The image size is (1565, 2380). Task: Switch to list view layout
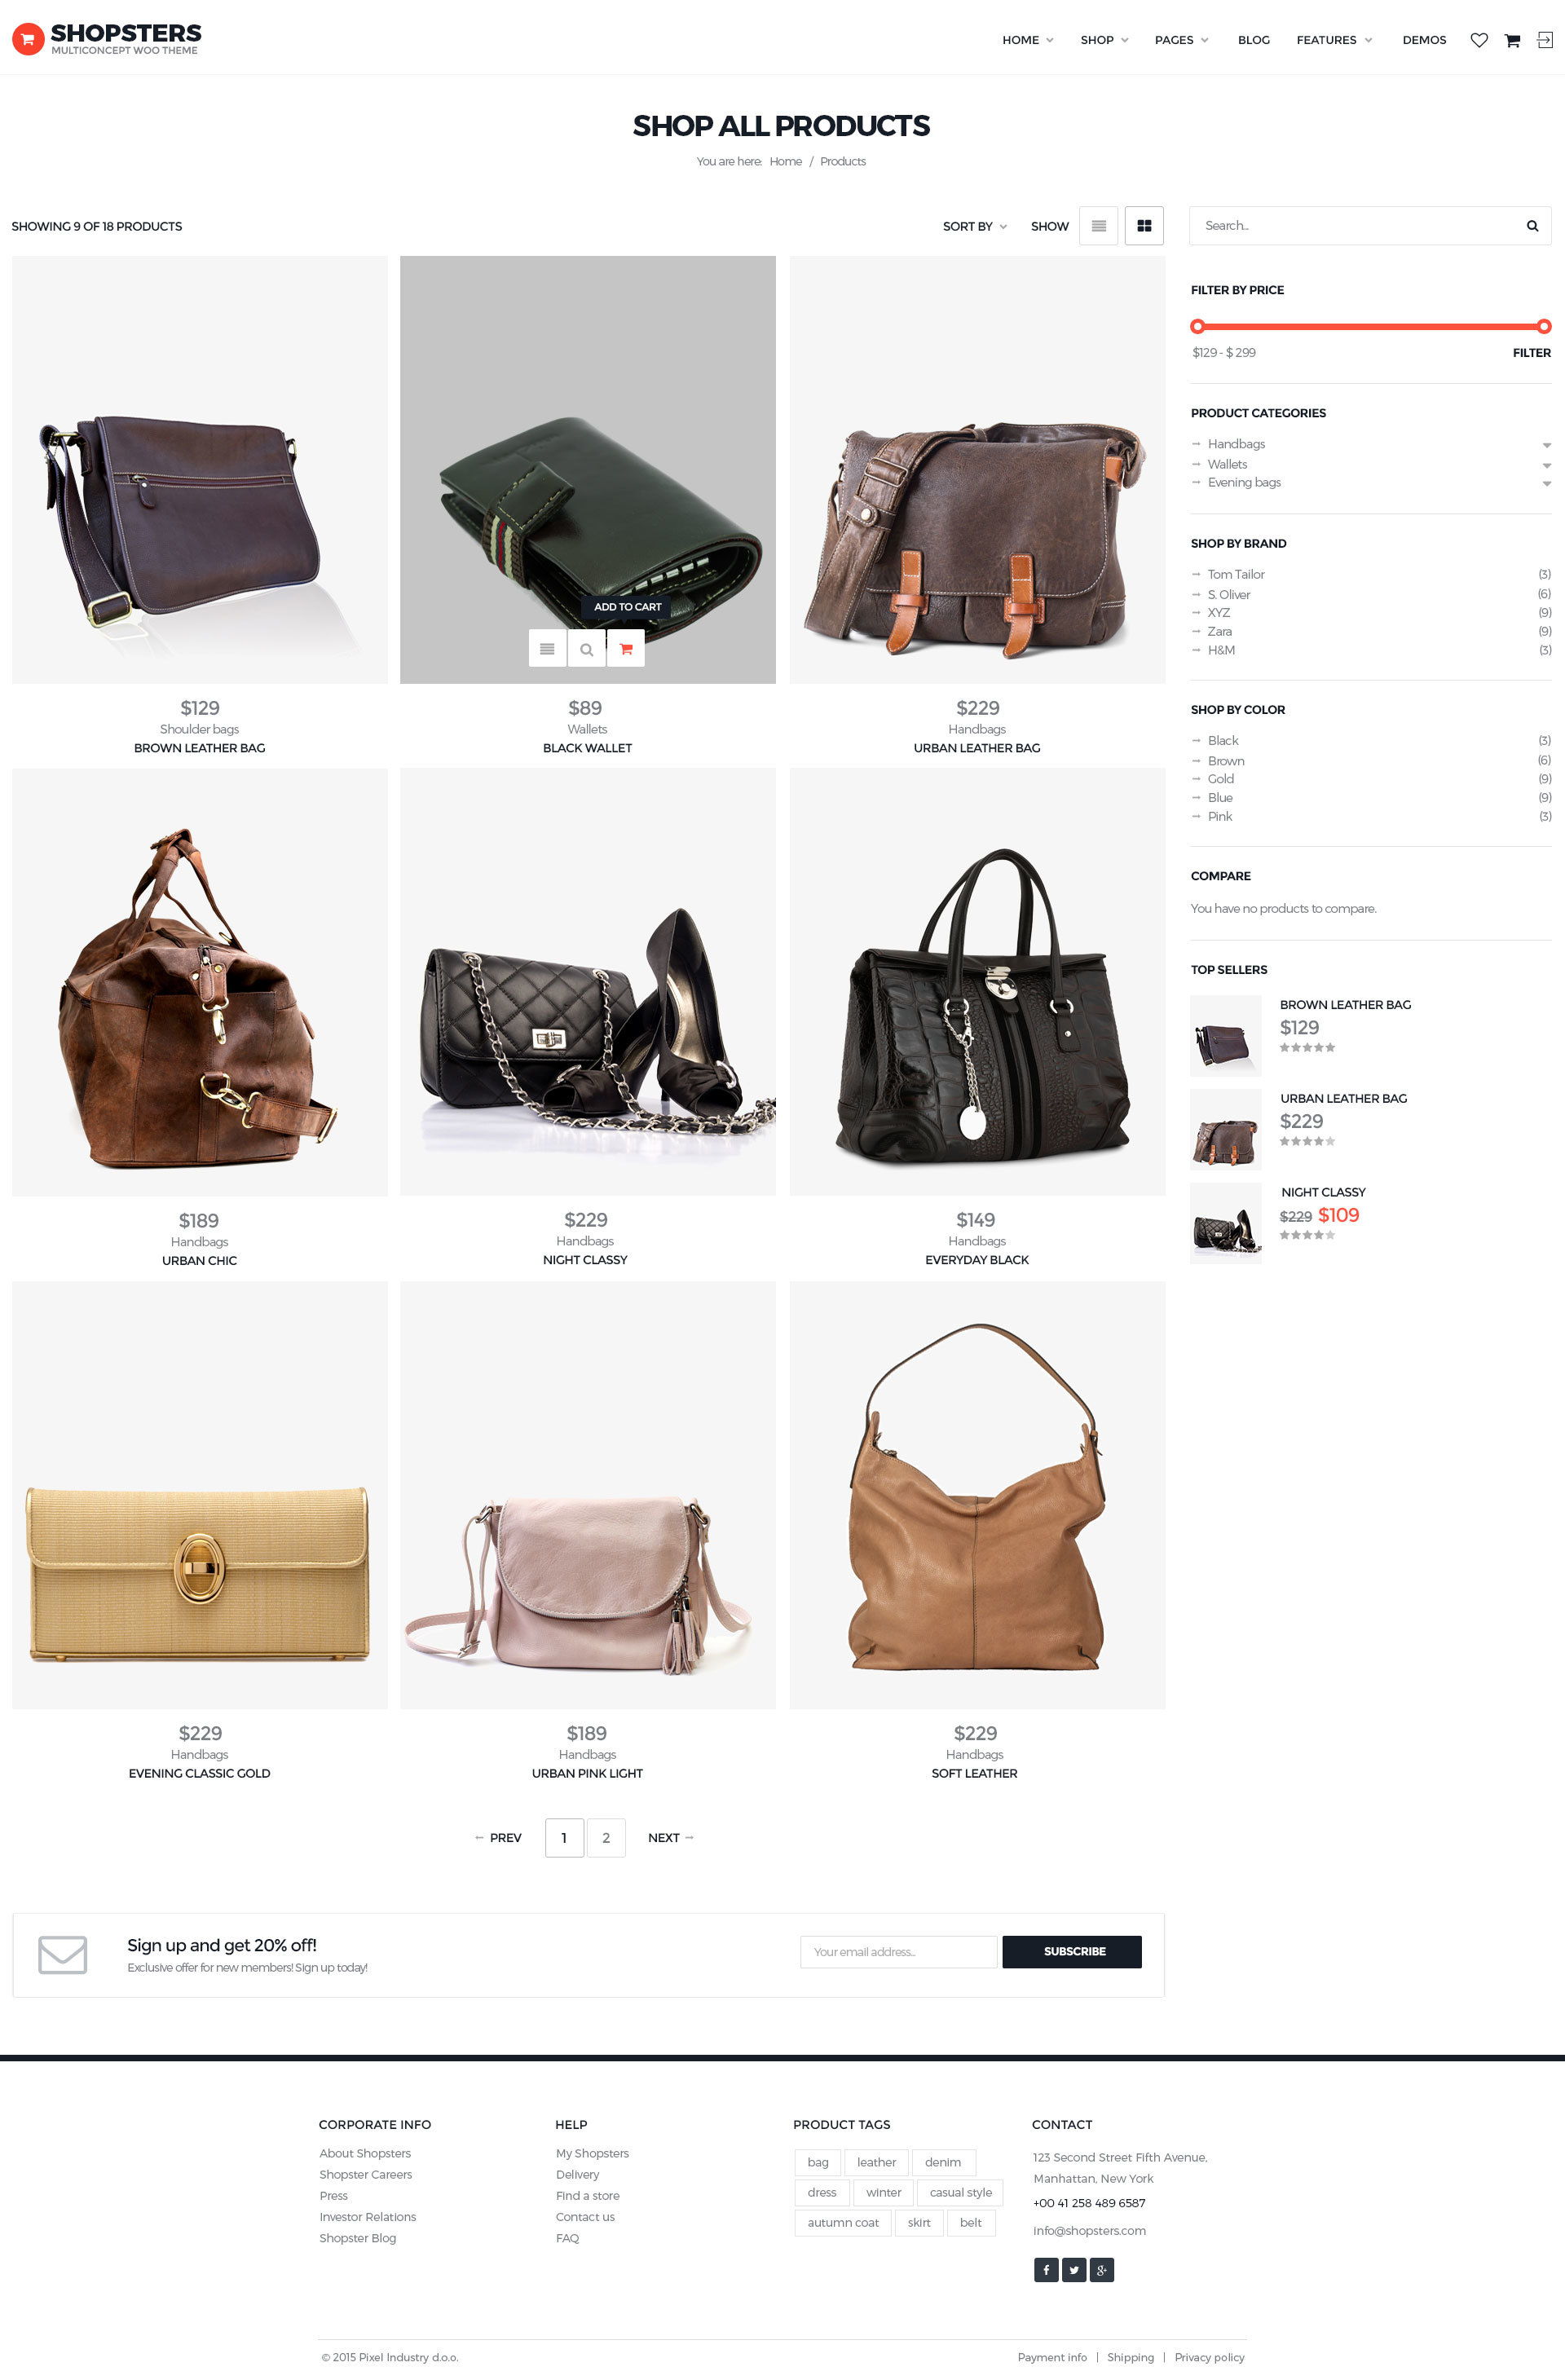1098,226
